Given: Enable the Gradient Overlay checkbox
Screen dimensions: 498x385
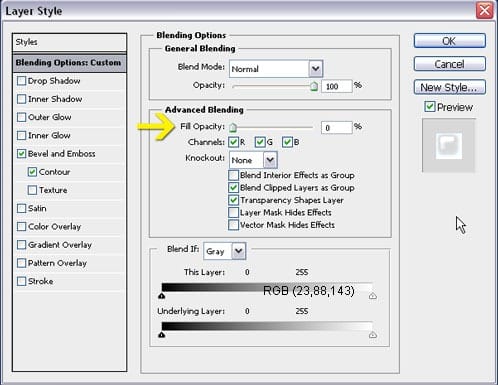Looking at the screenshot, I should click(21, 245).
